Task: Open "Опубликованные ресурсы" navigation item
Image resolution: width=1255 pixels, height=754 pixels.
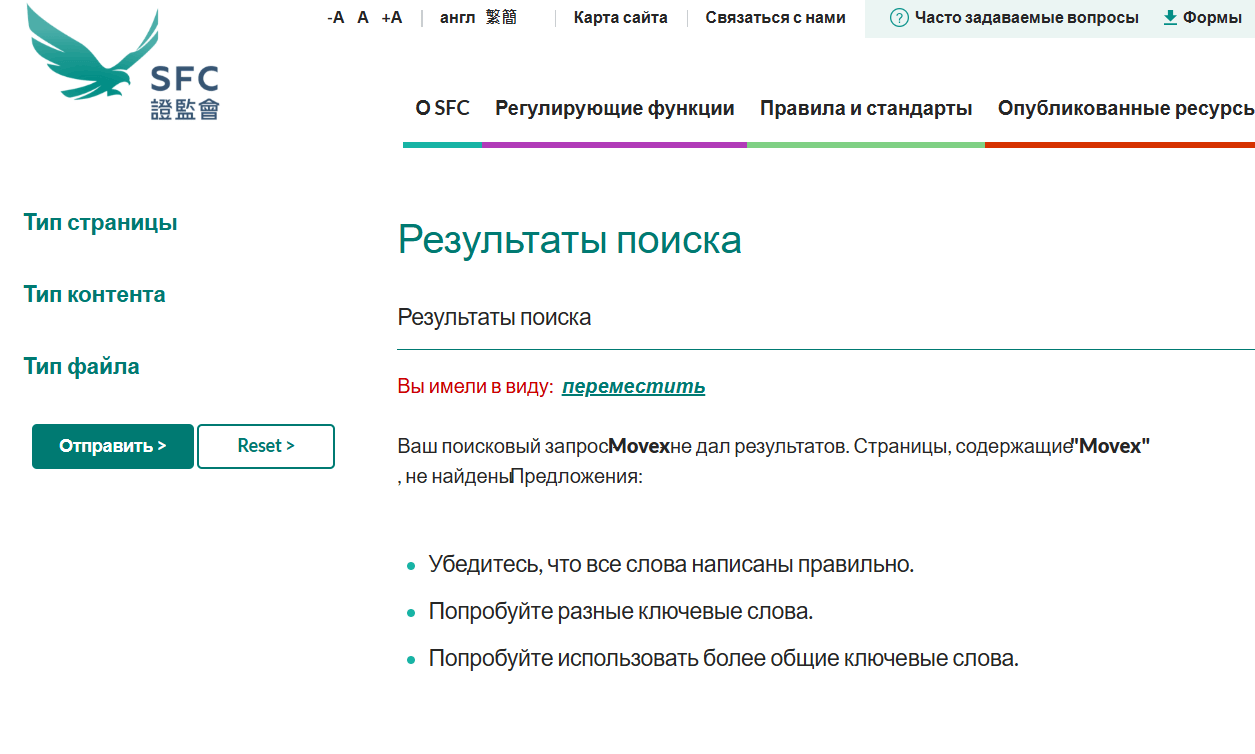Action: pyautogui.click(x=1120, y=108)
